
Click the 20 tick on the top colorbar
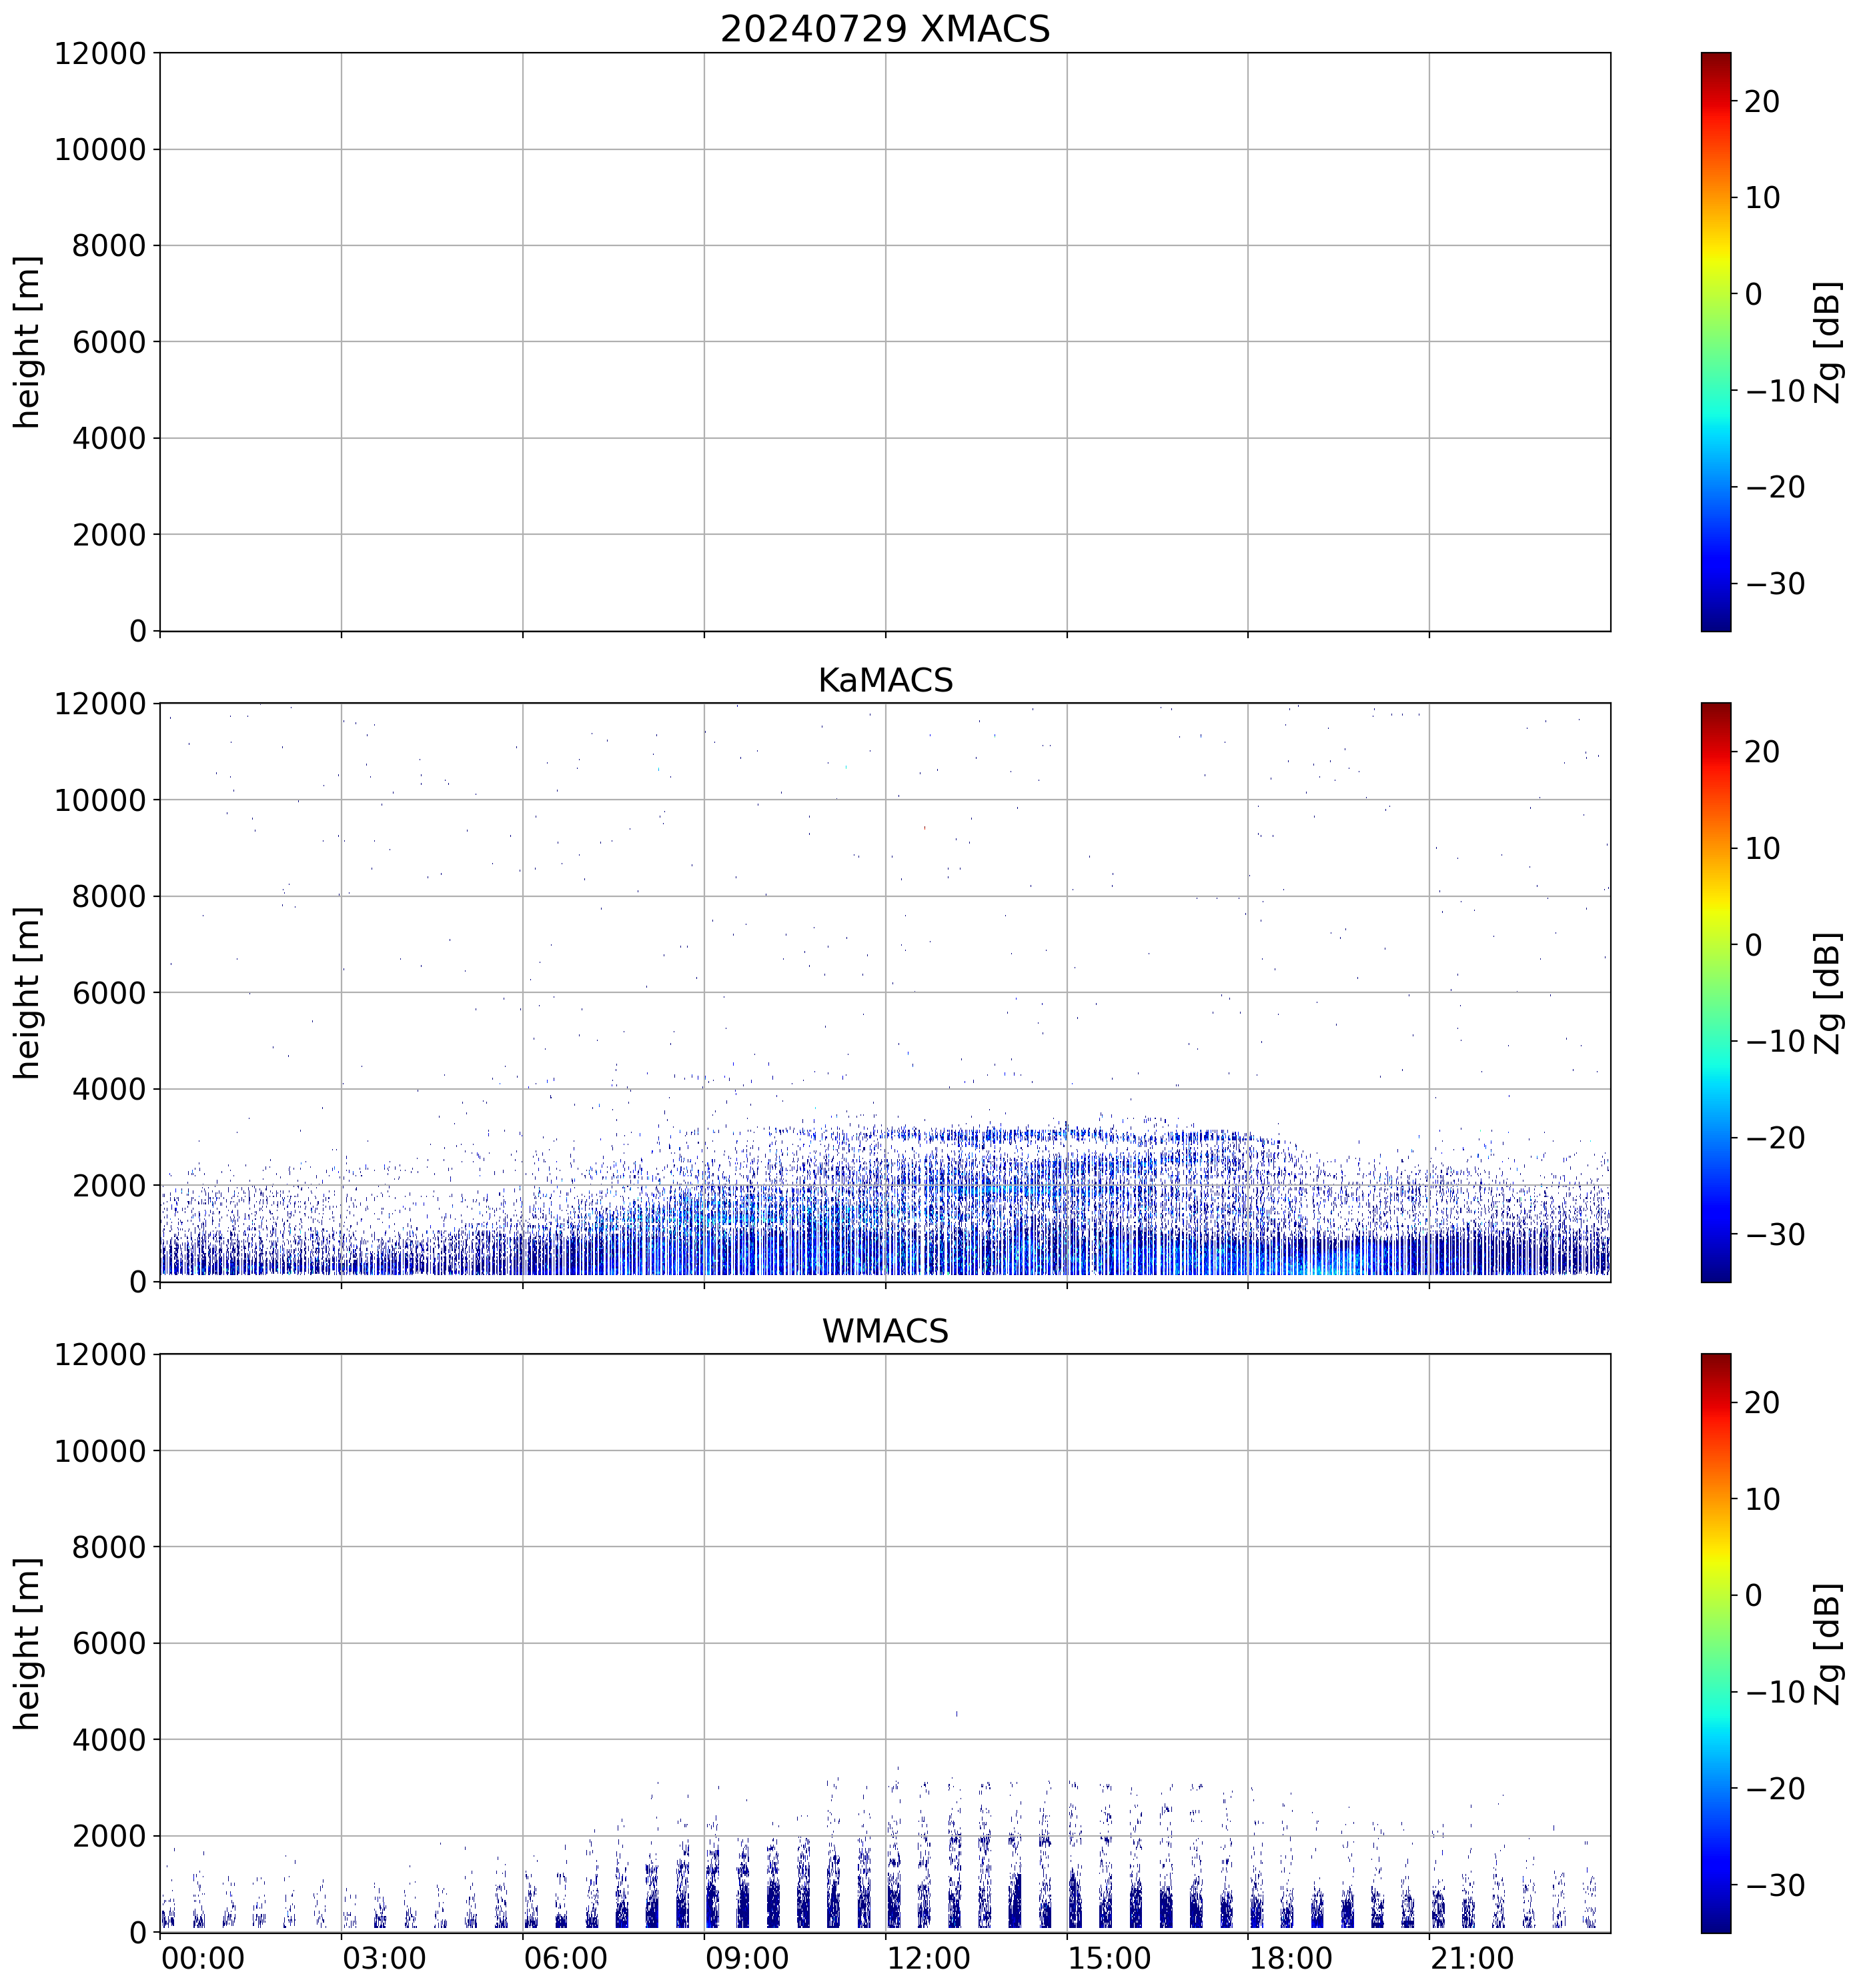tap(1762, 101)
